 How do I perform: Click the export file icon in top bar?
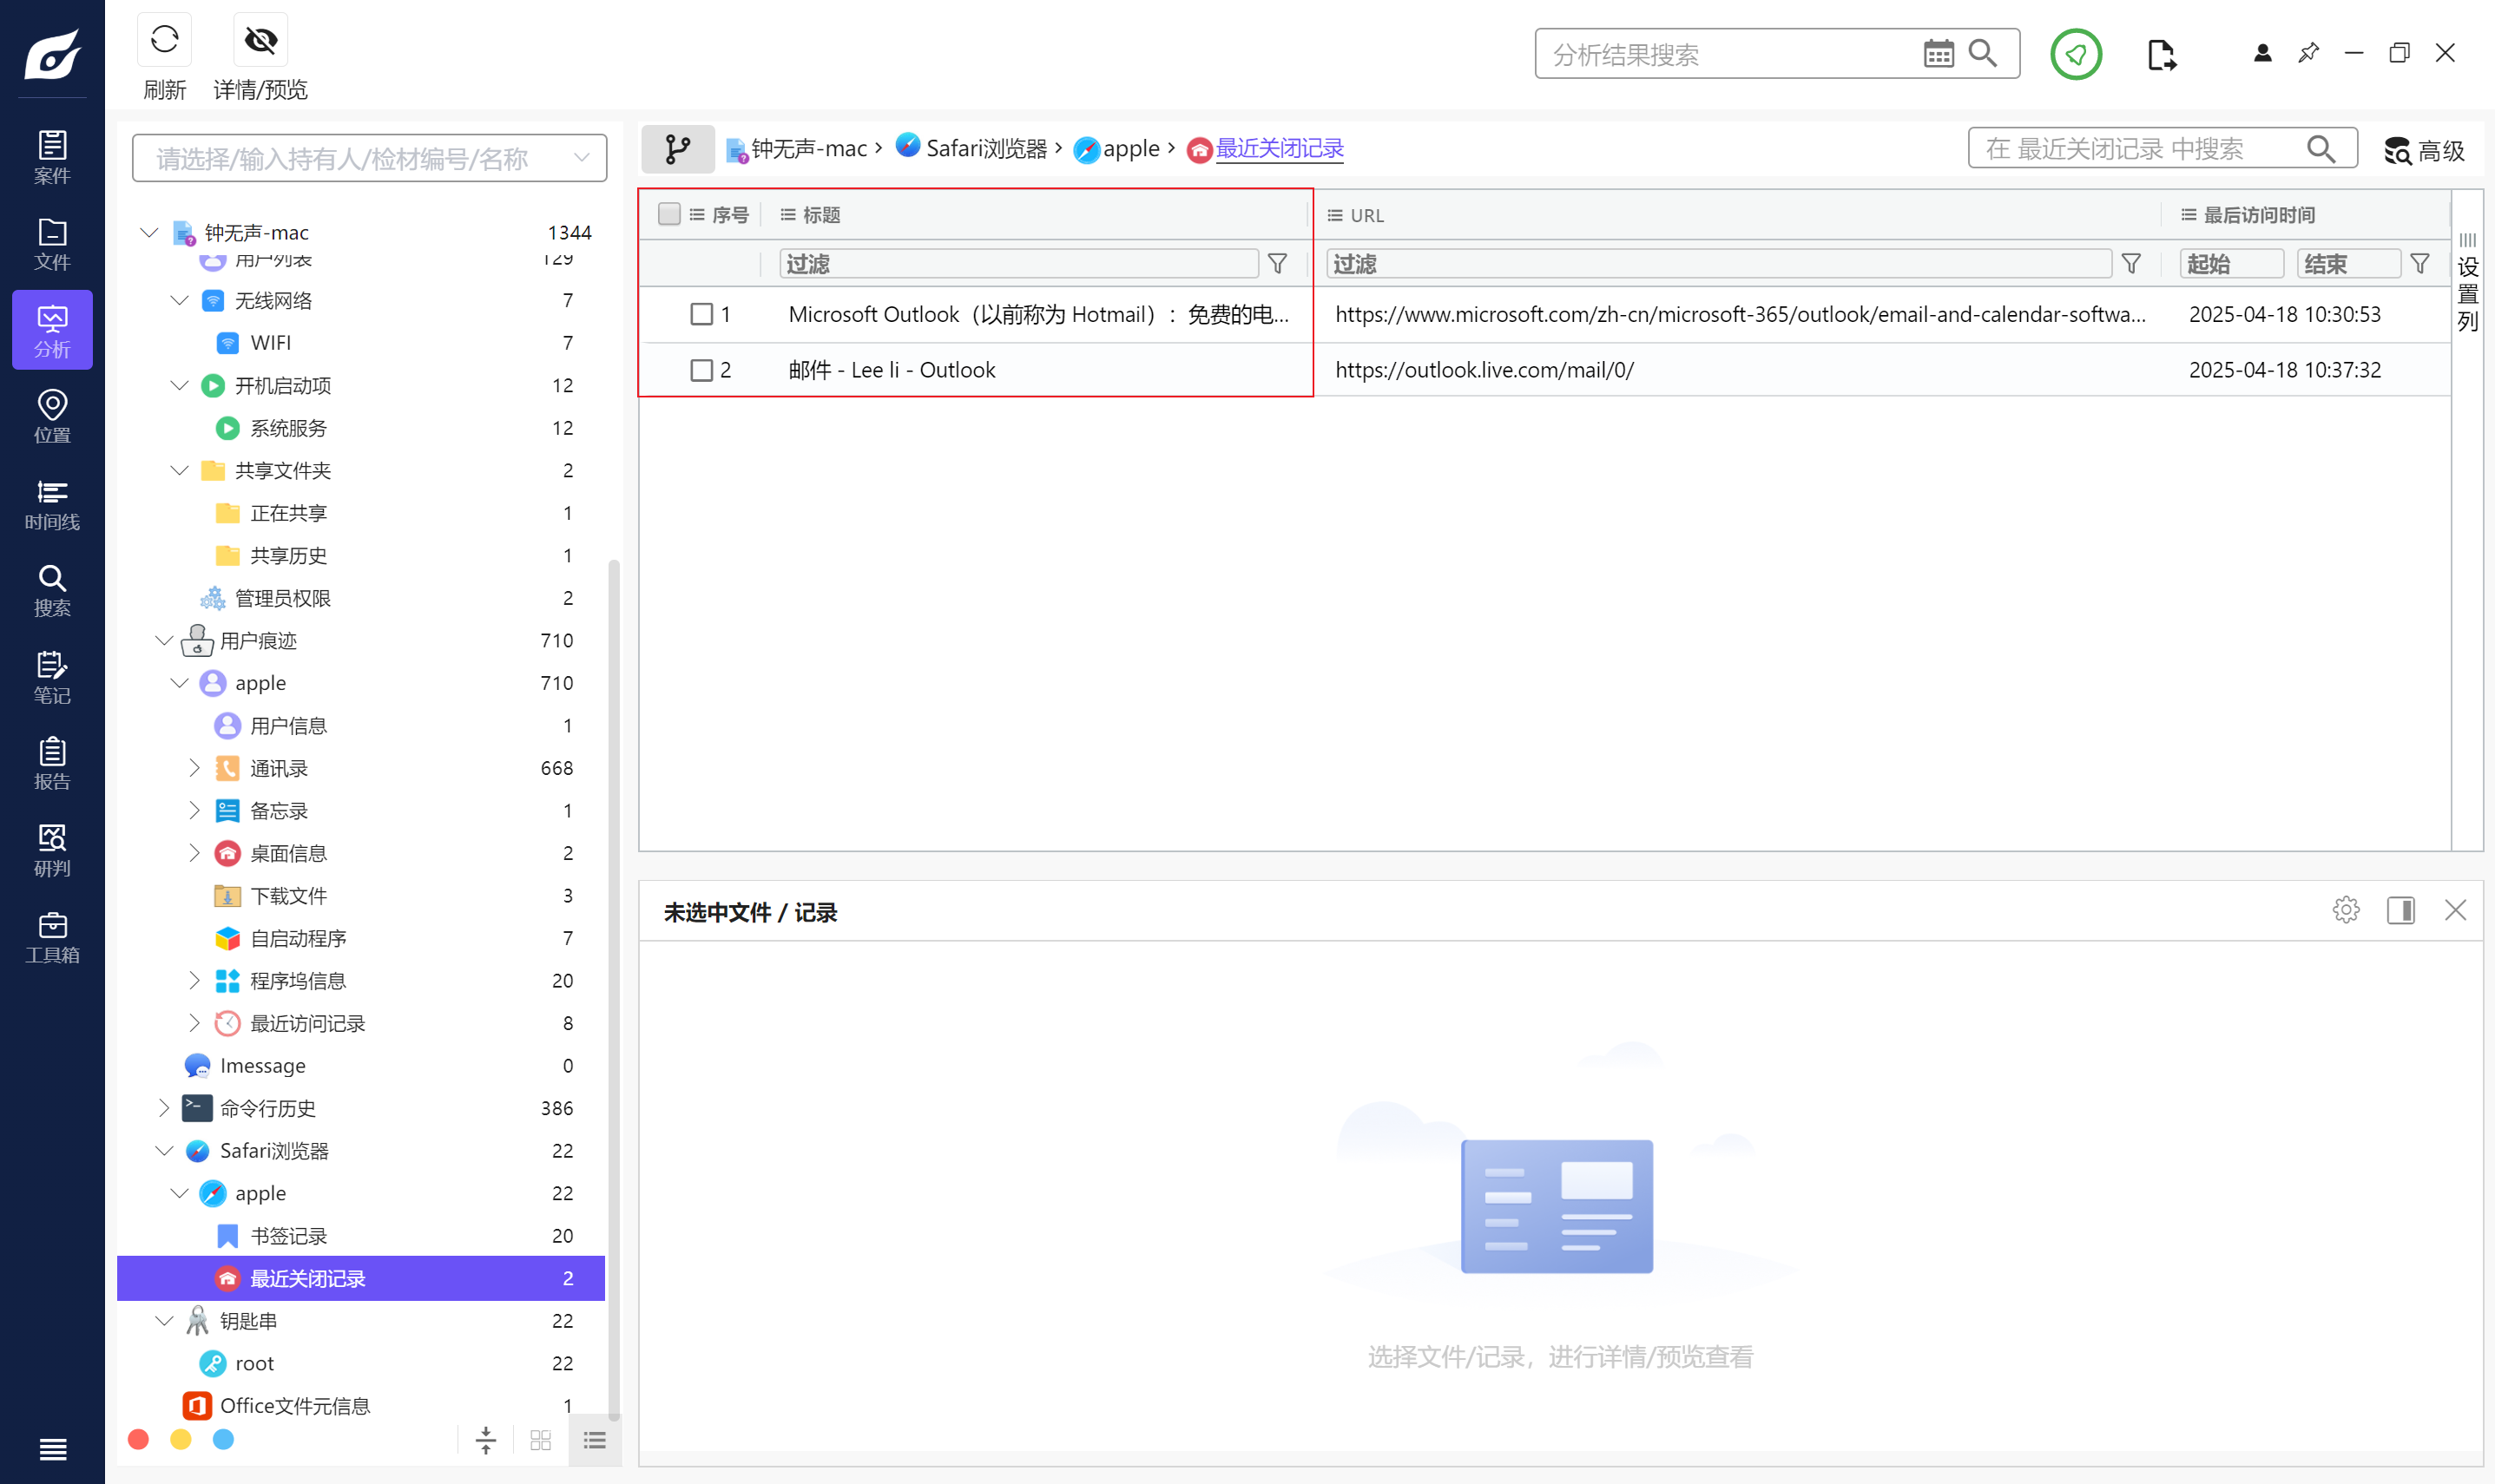click(2160, 54)
